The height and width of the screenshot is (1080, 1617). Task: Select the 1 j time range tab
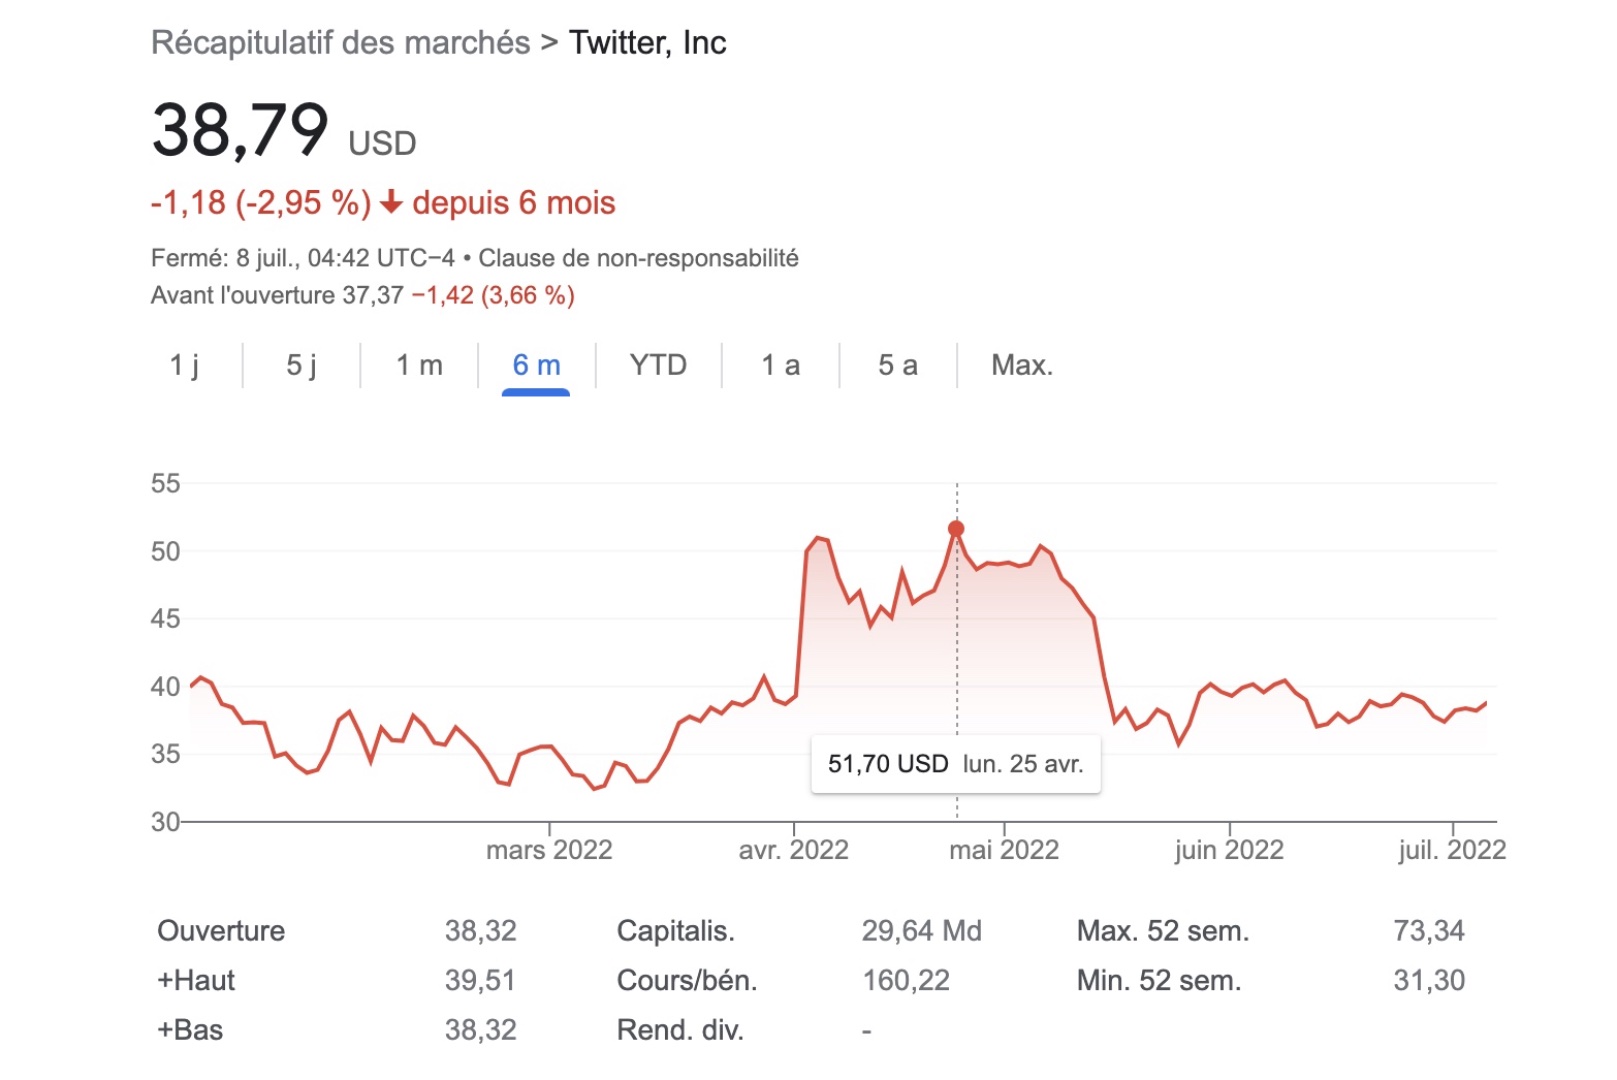tap(185, 366)
